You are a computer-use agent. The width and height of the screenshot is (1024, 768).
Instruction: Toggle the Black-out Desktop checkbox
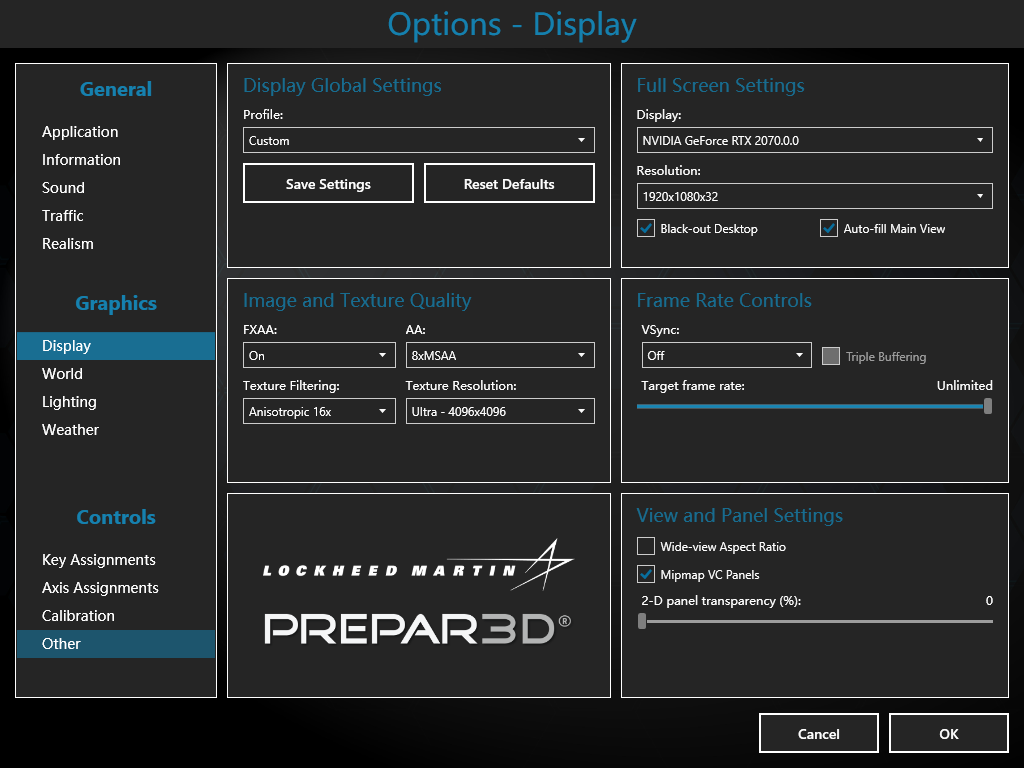646,229
